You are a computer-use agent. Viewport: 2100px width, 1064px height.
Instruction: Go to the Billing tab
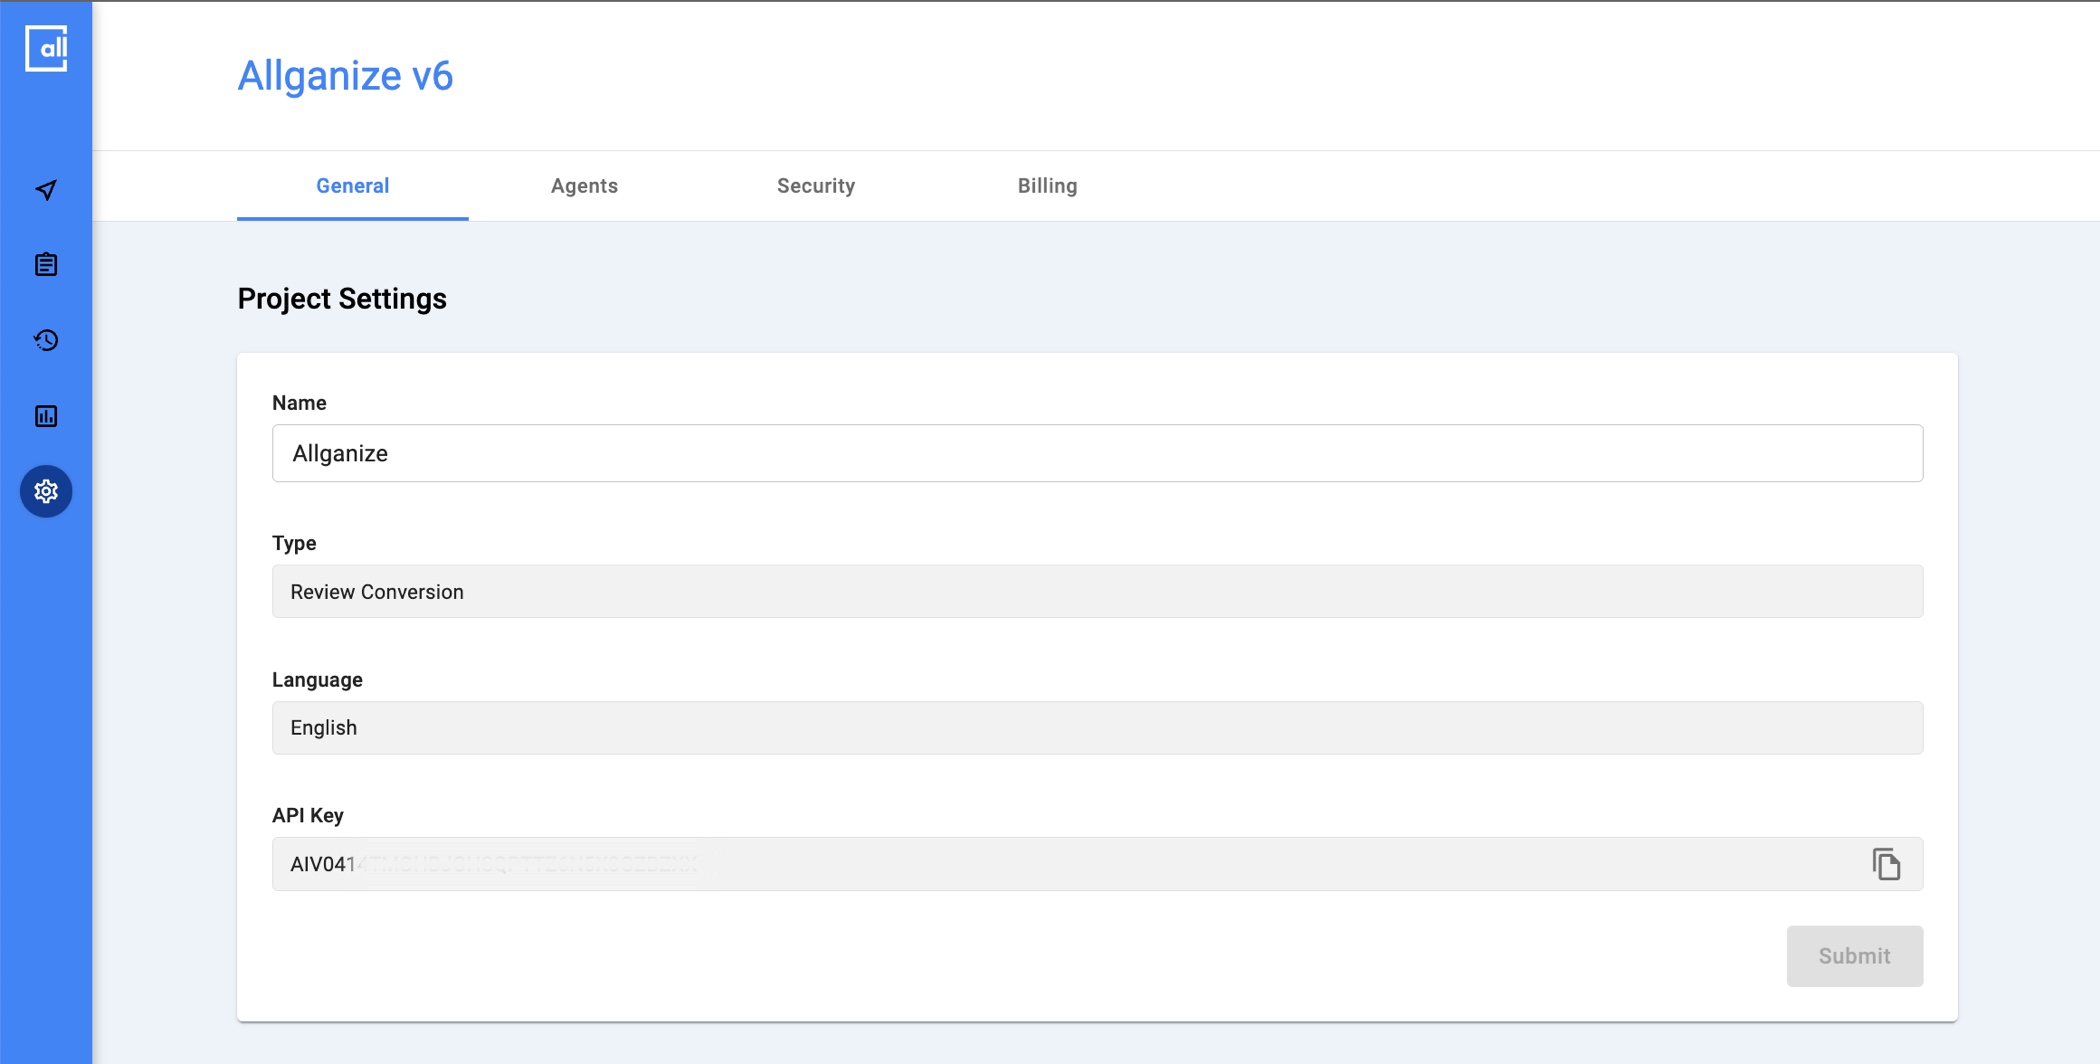tap(1047, 186)
